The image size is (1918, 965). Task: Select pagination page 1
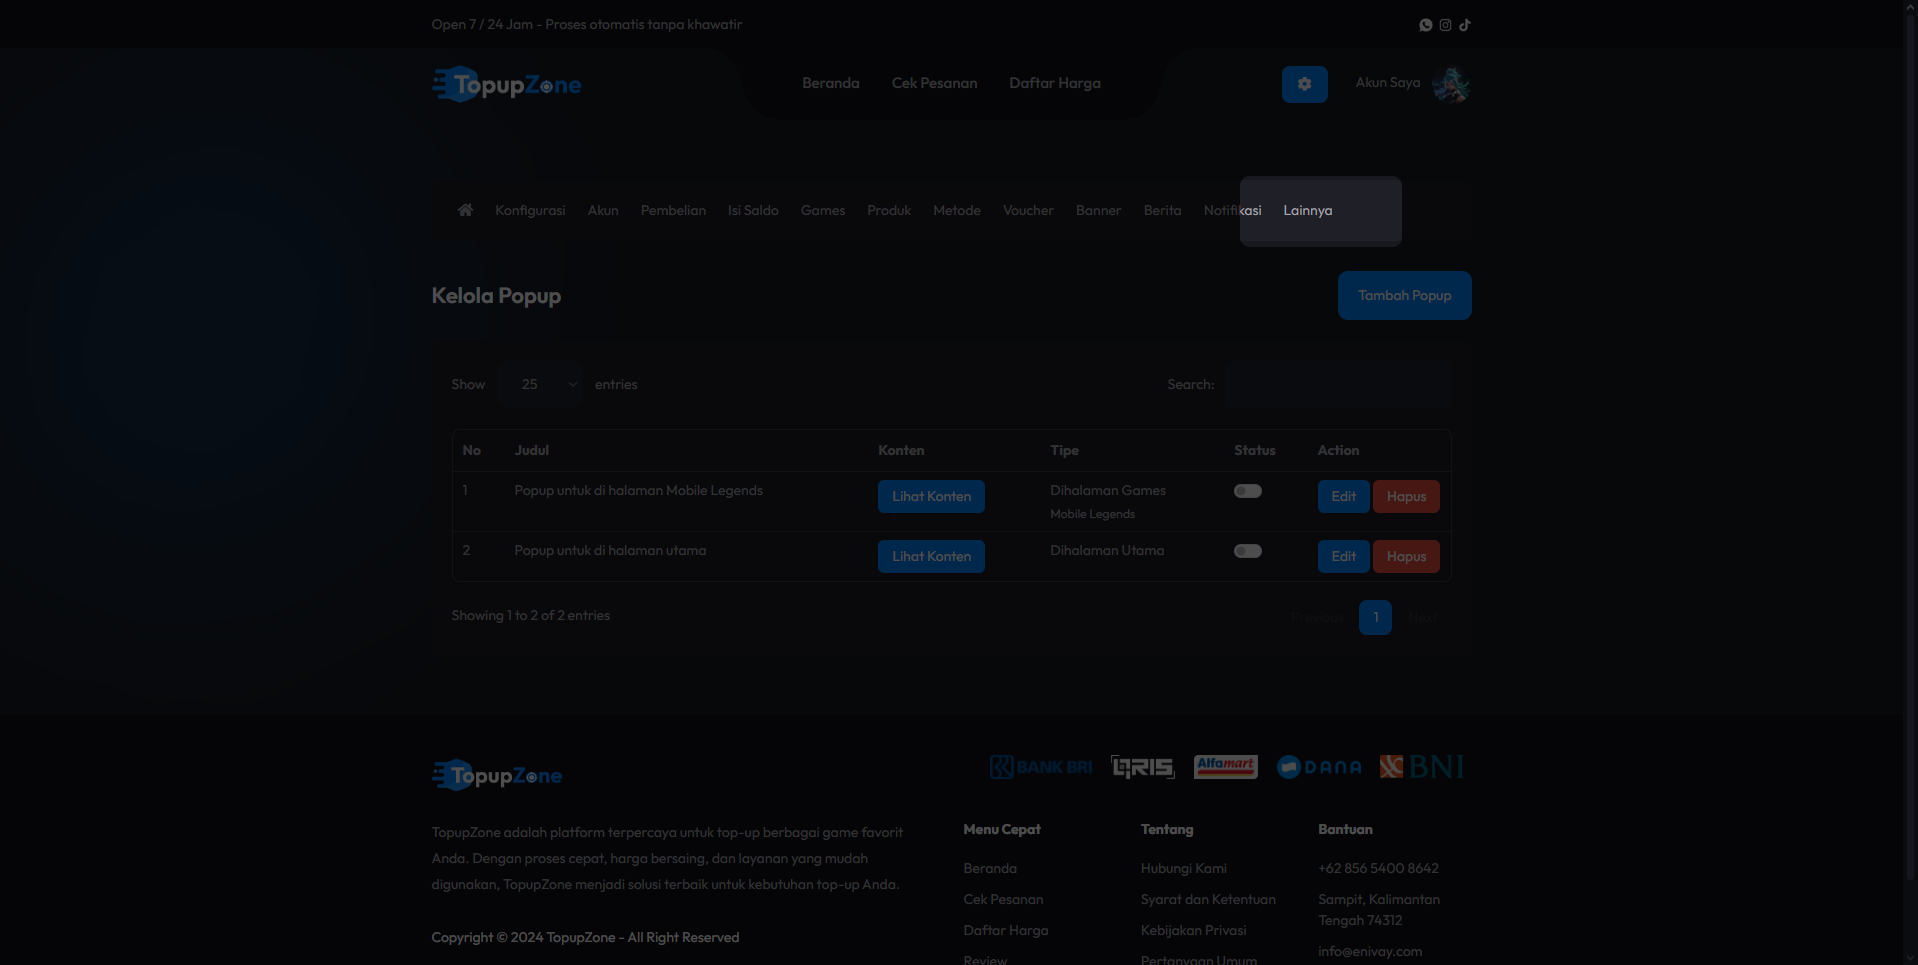point(1375,617)
